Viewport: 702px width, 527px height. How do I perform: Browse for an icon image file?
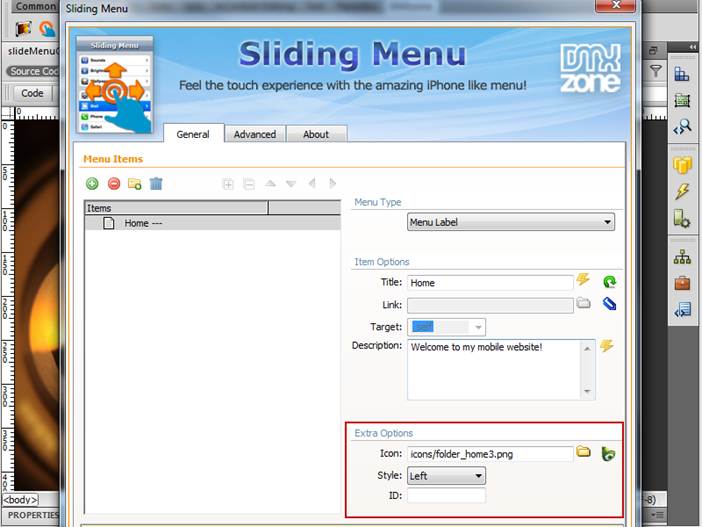click(x=583, y=451)
